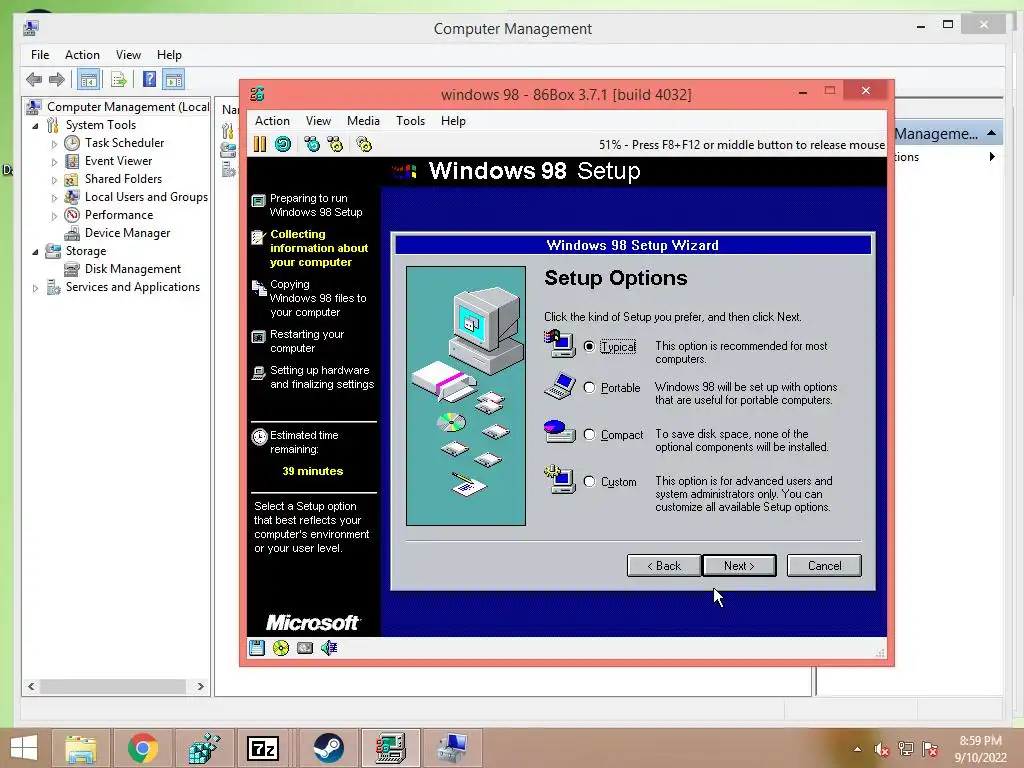
Task: Click the Ctrl+Alt+Esc toolbar icon
Action: (335, 144)
